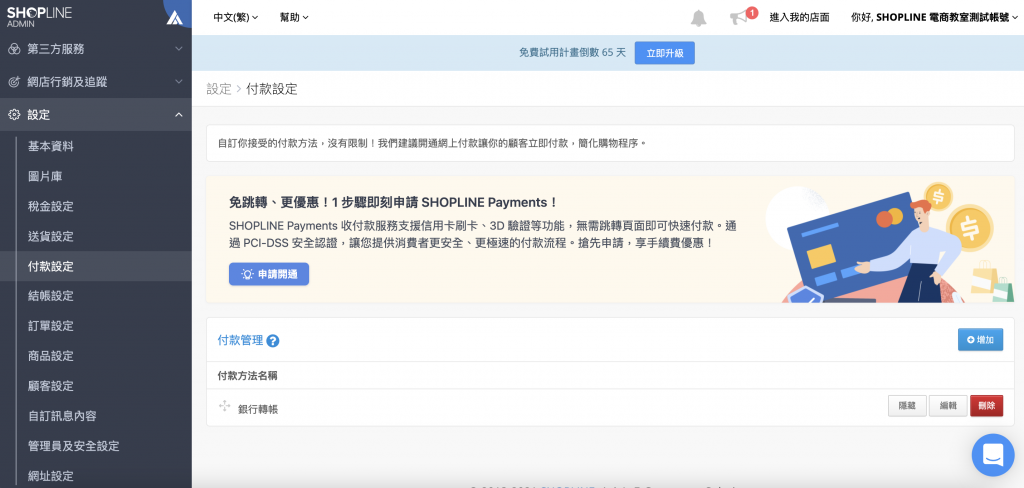1024x488 pixels.
Task: Click the 免費試用計畫倒數 65 天 text
Action: [x=573, y=53]
